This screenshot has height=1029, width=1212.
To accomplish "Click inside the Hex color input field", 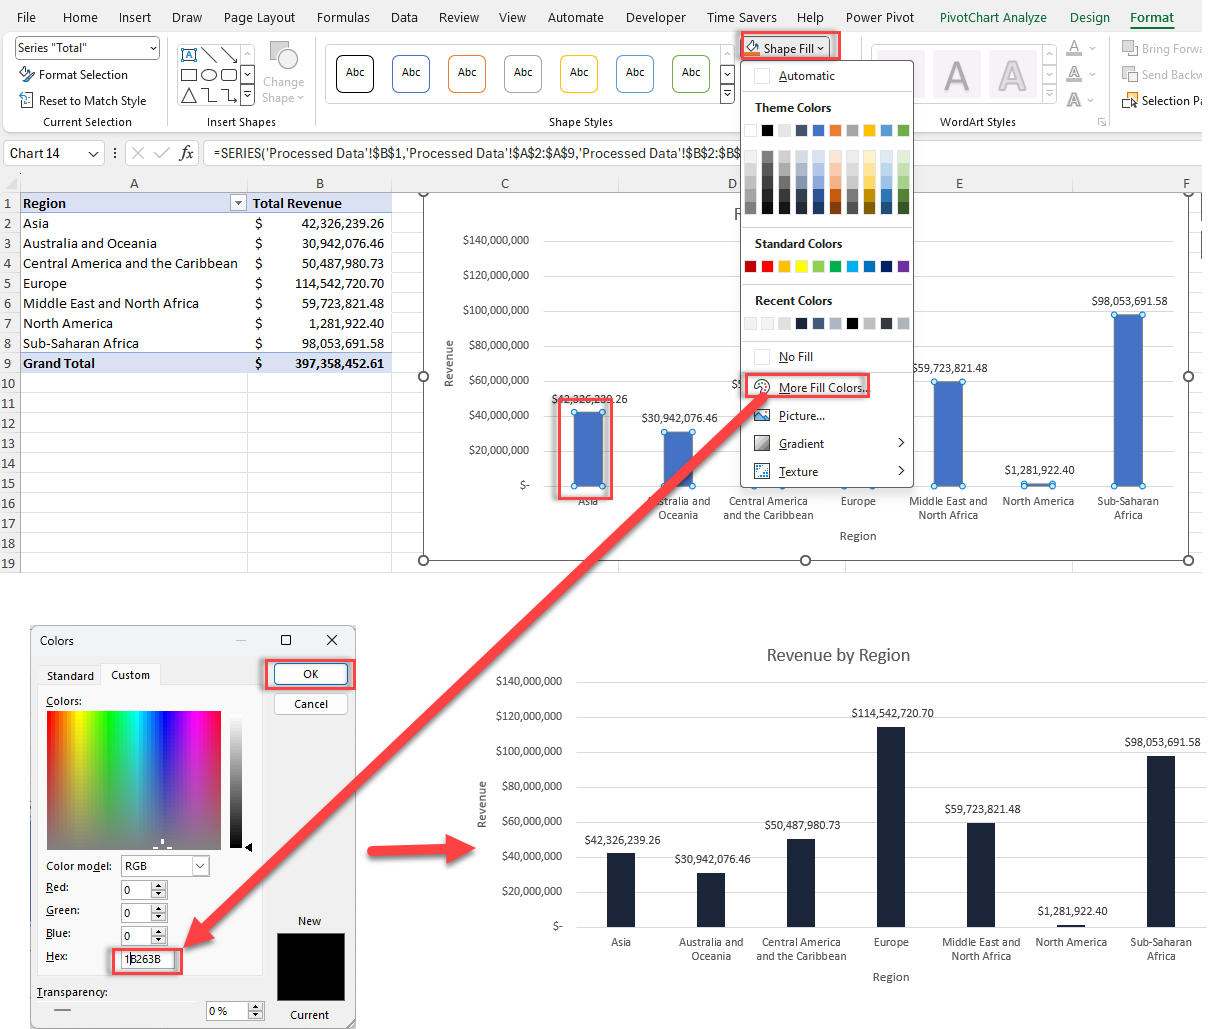I will click(145, 959).
